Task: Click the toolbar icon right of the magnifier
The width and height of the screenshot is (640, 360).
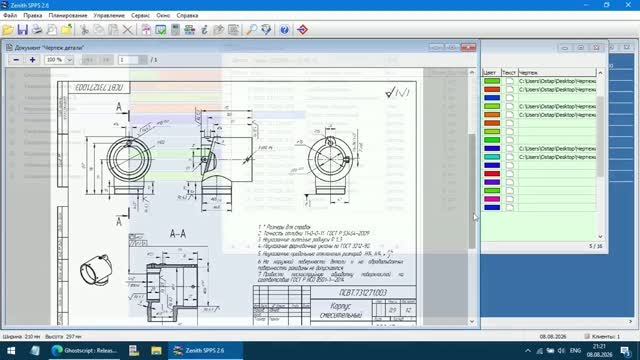Action: 266,30
